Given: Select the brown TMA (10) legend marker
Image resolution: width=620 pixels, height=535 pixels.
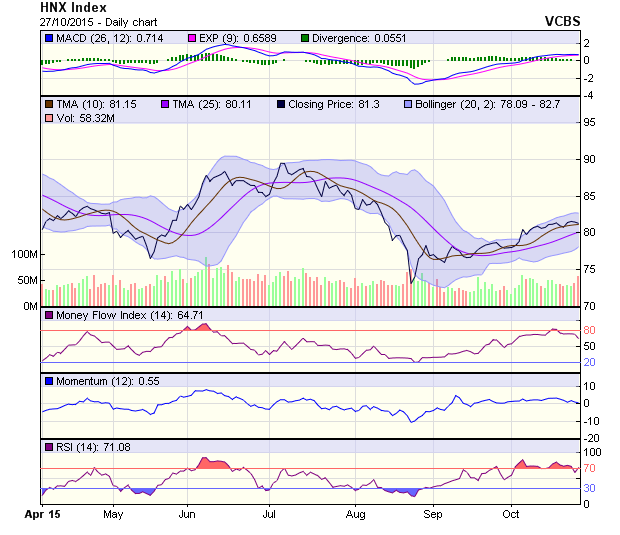Looking at the screenshot, I should 47,103.
